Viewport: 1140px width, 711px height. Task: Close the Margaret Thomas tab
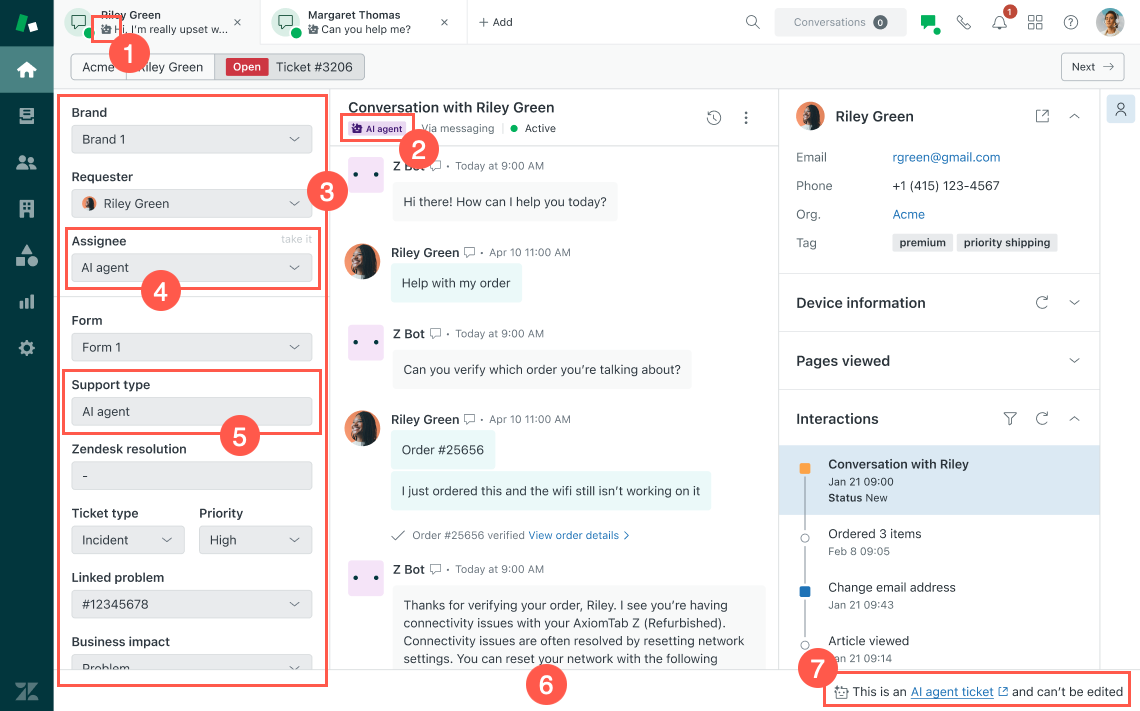444,23
